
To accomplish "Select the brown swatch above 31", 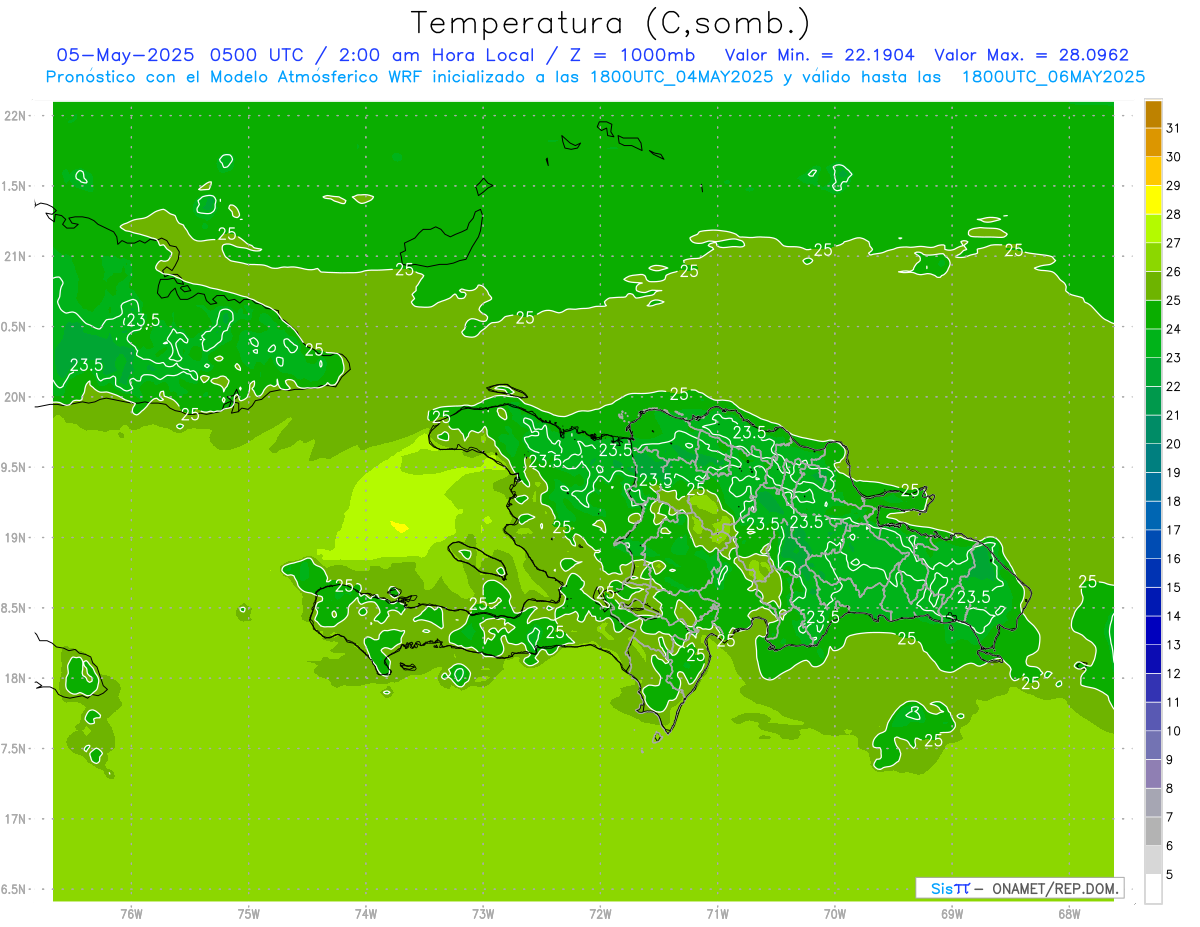I will [x=1153, y=114].
